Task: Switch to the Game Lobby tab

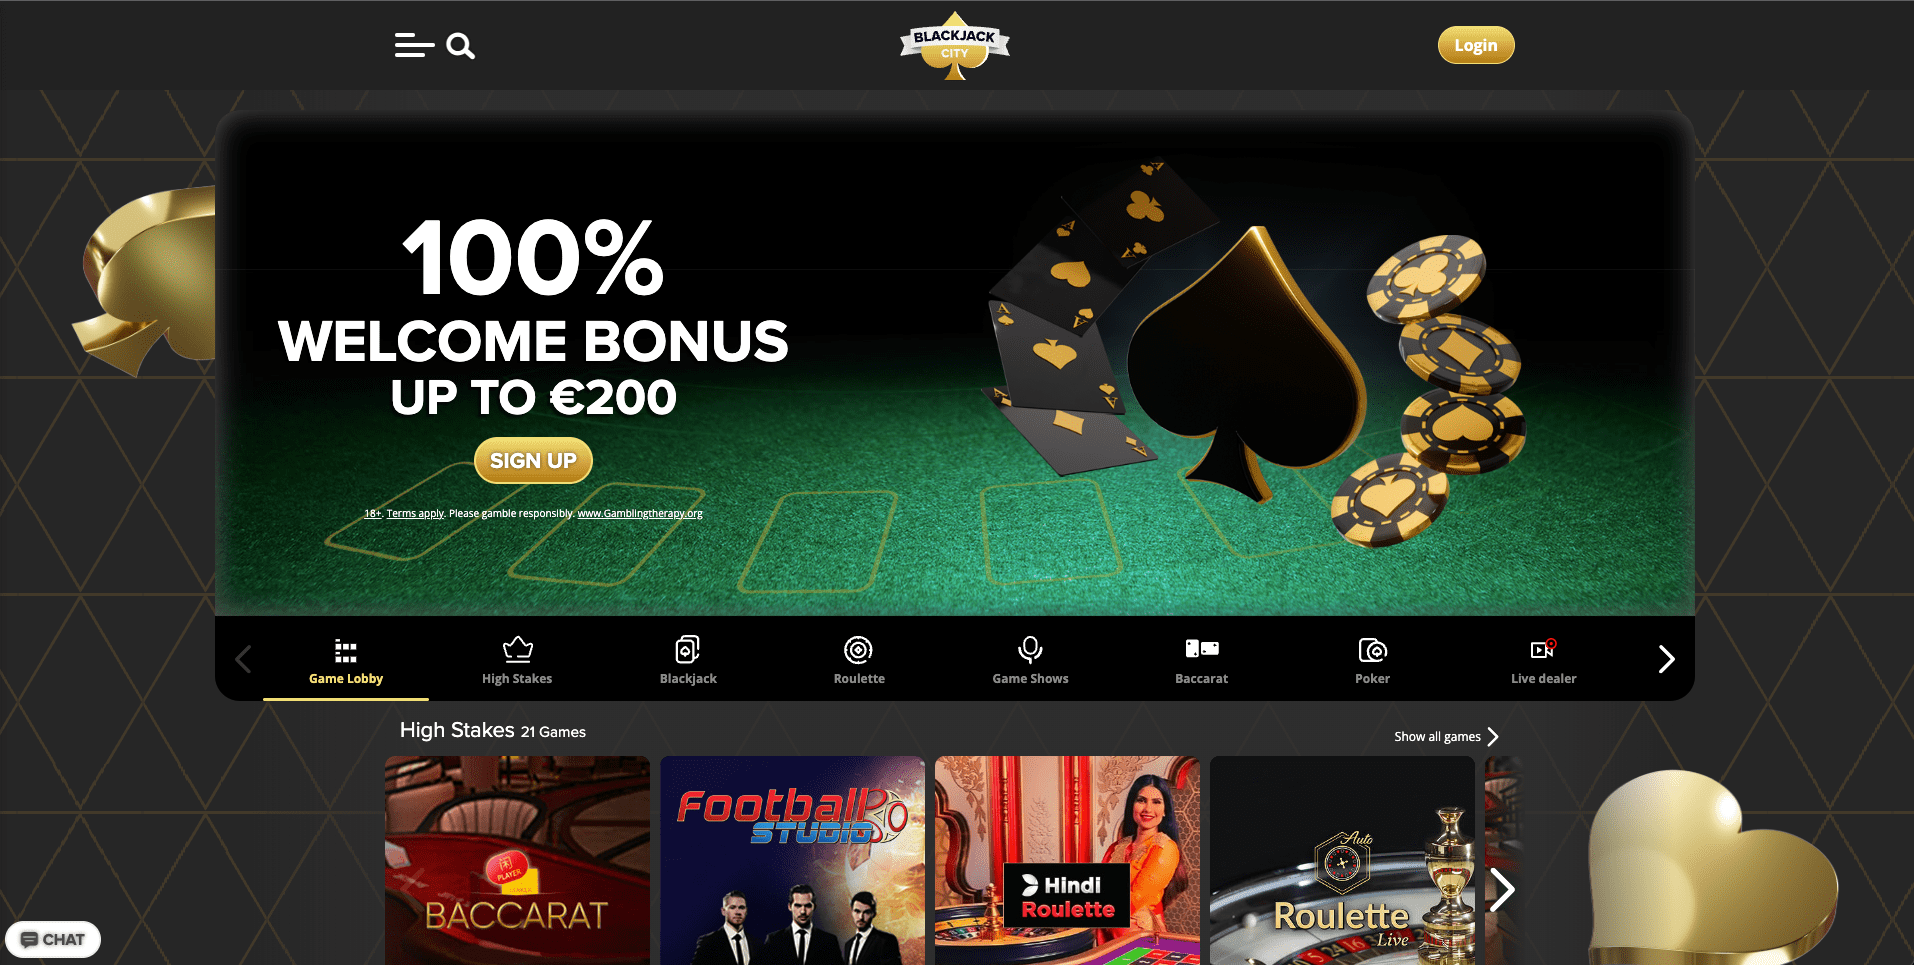Action: [346, 659]
